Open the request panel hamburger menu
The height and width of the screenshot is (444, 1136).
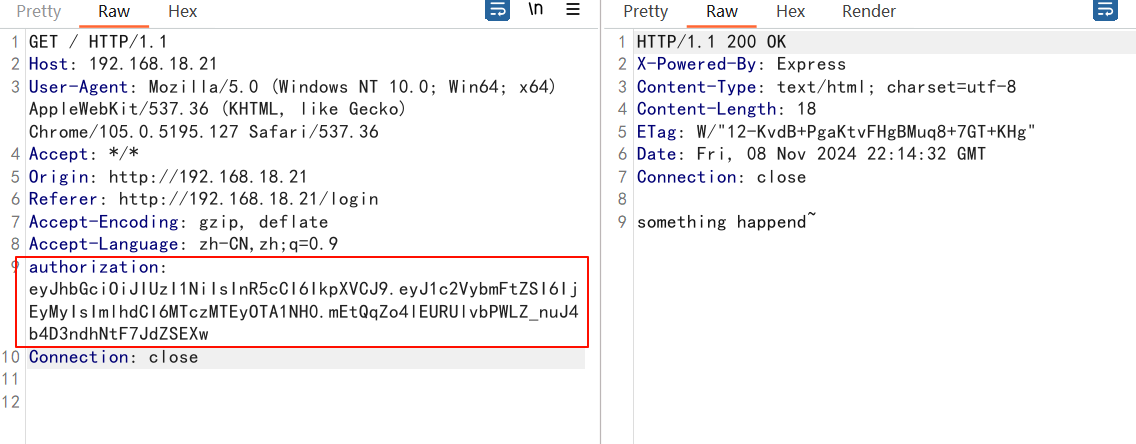572,10
